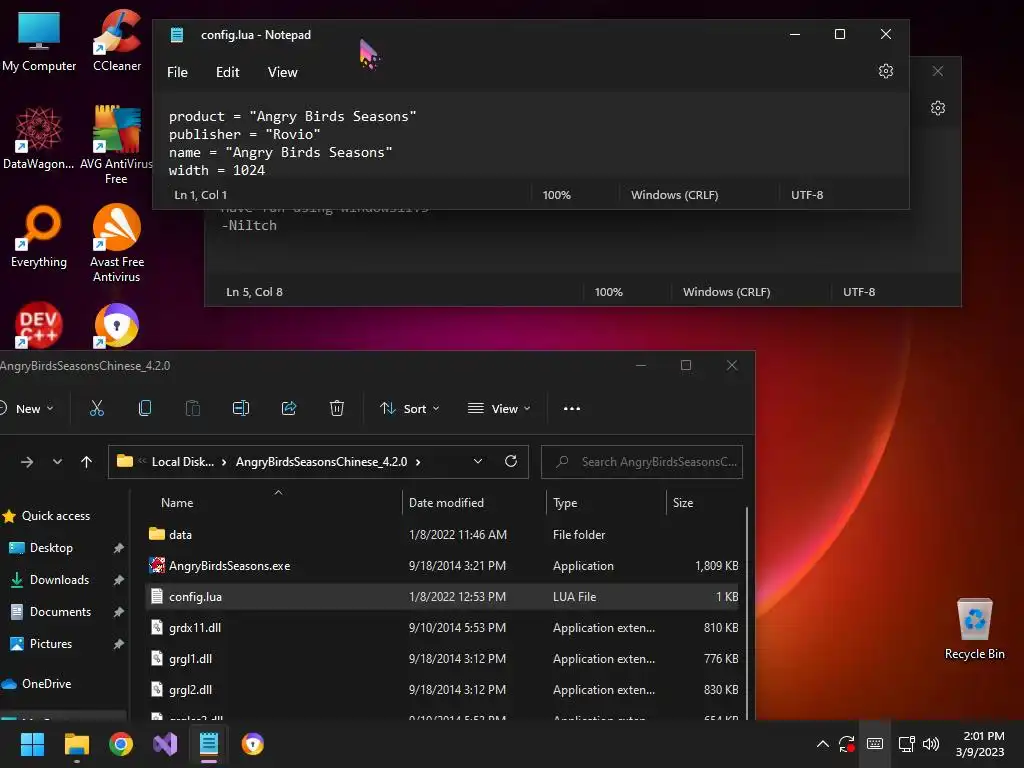Open Visual Studio from the taskbar
Image resolution: width=1024 pixels, height=768 pixels.
tap(165, 744)
